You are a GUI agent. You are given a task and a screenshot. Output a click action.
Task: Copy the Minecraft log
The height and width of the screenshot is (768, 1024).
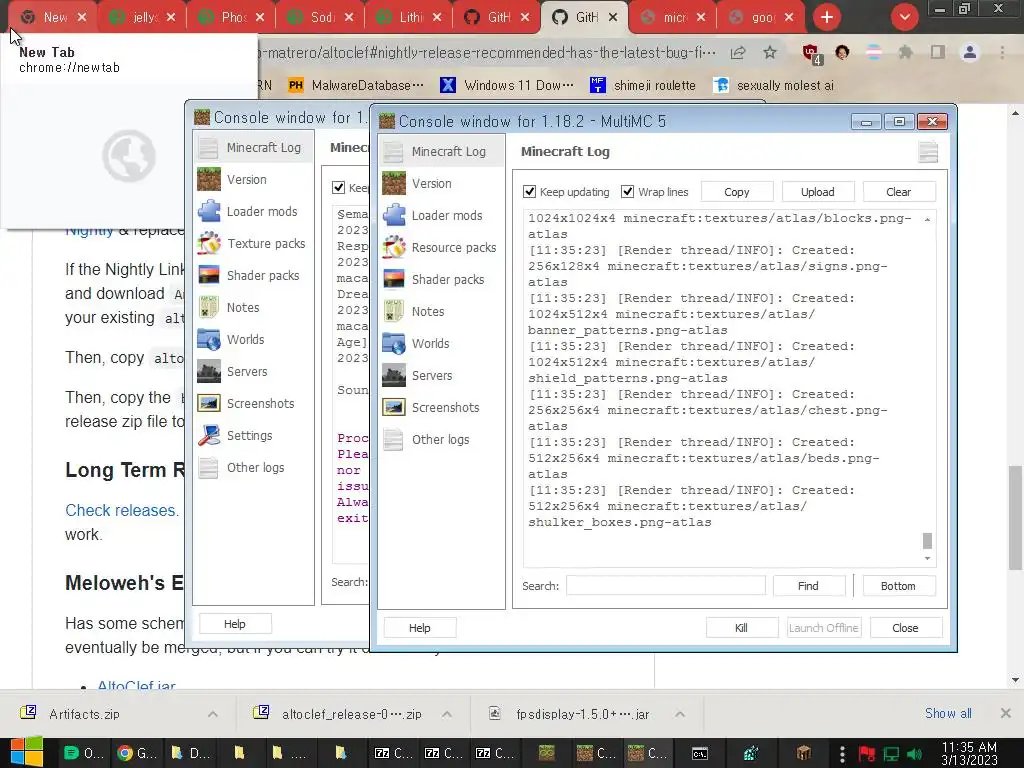[737, 192]
